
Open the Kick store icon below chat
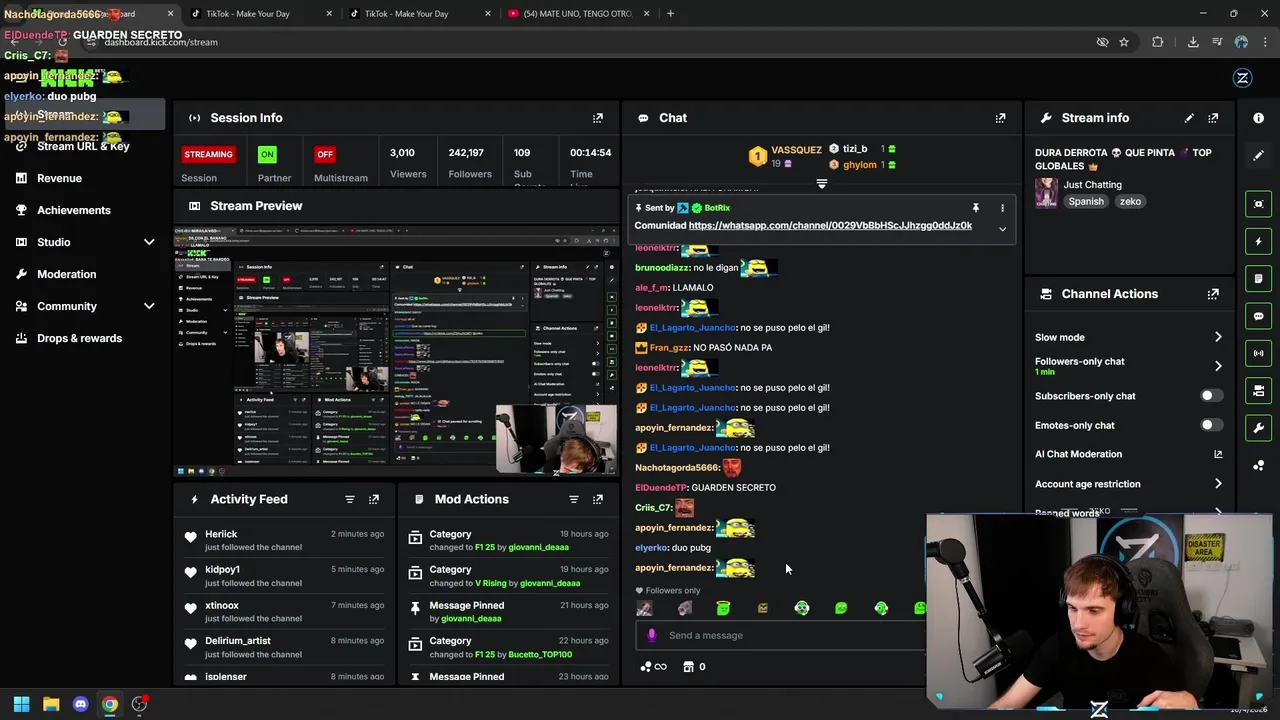tap(688, 667)
